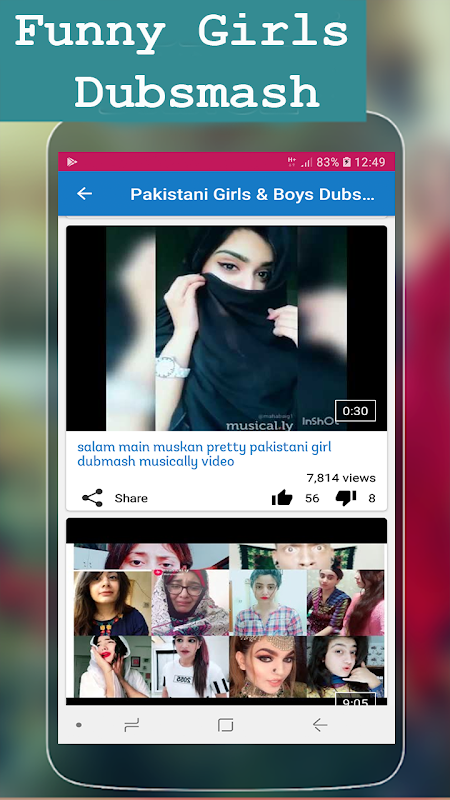Viewport: 450px width, 800px height.
Task: Tap the signal strength icon in the status bar
Action: click(x=306, y=162)
